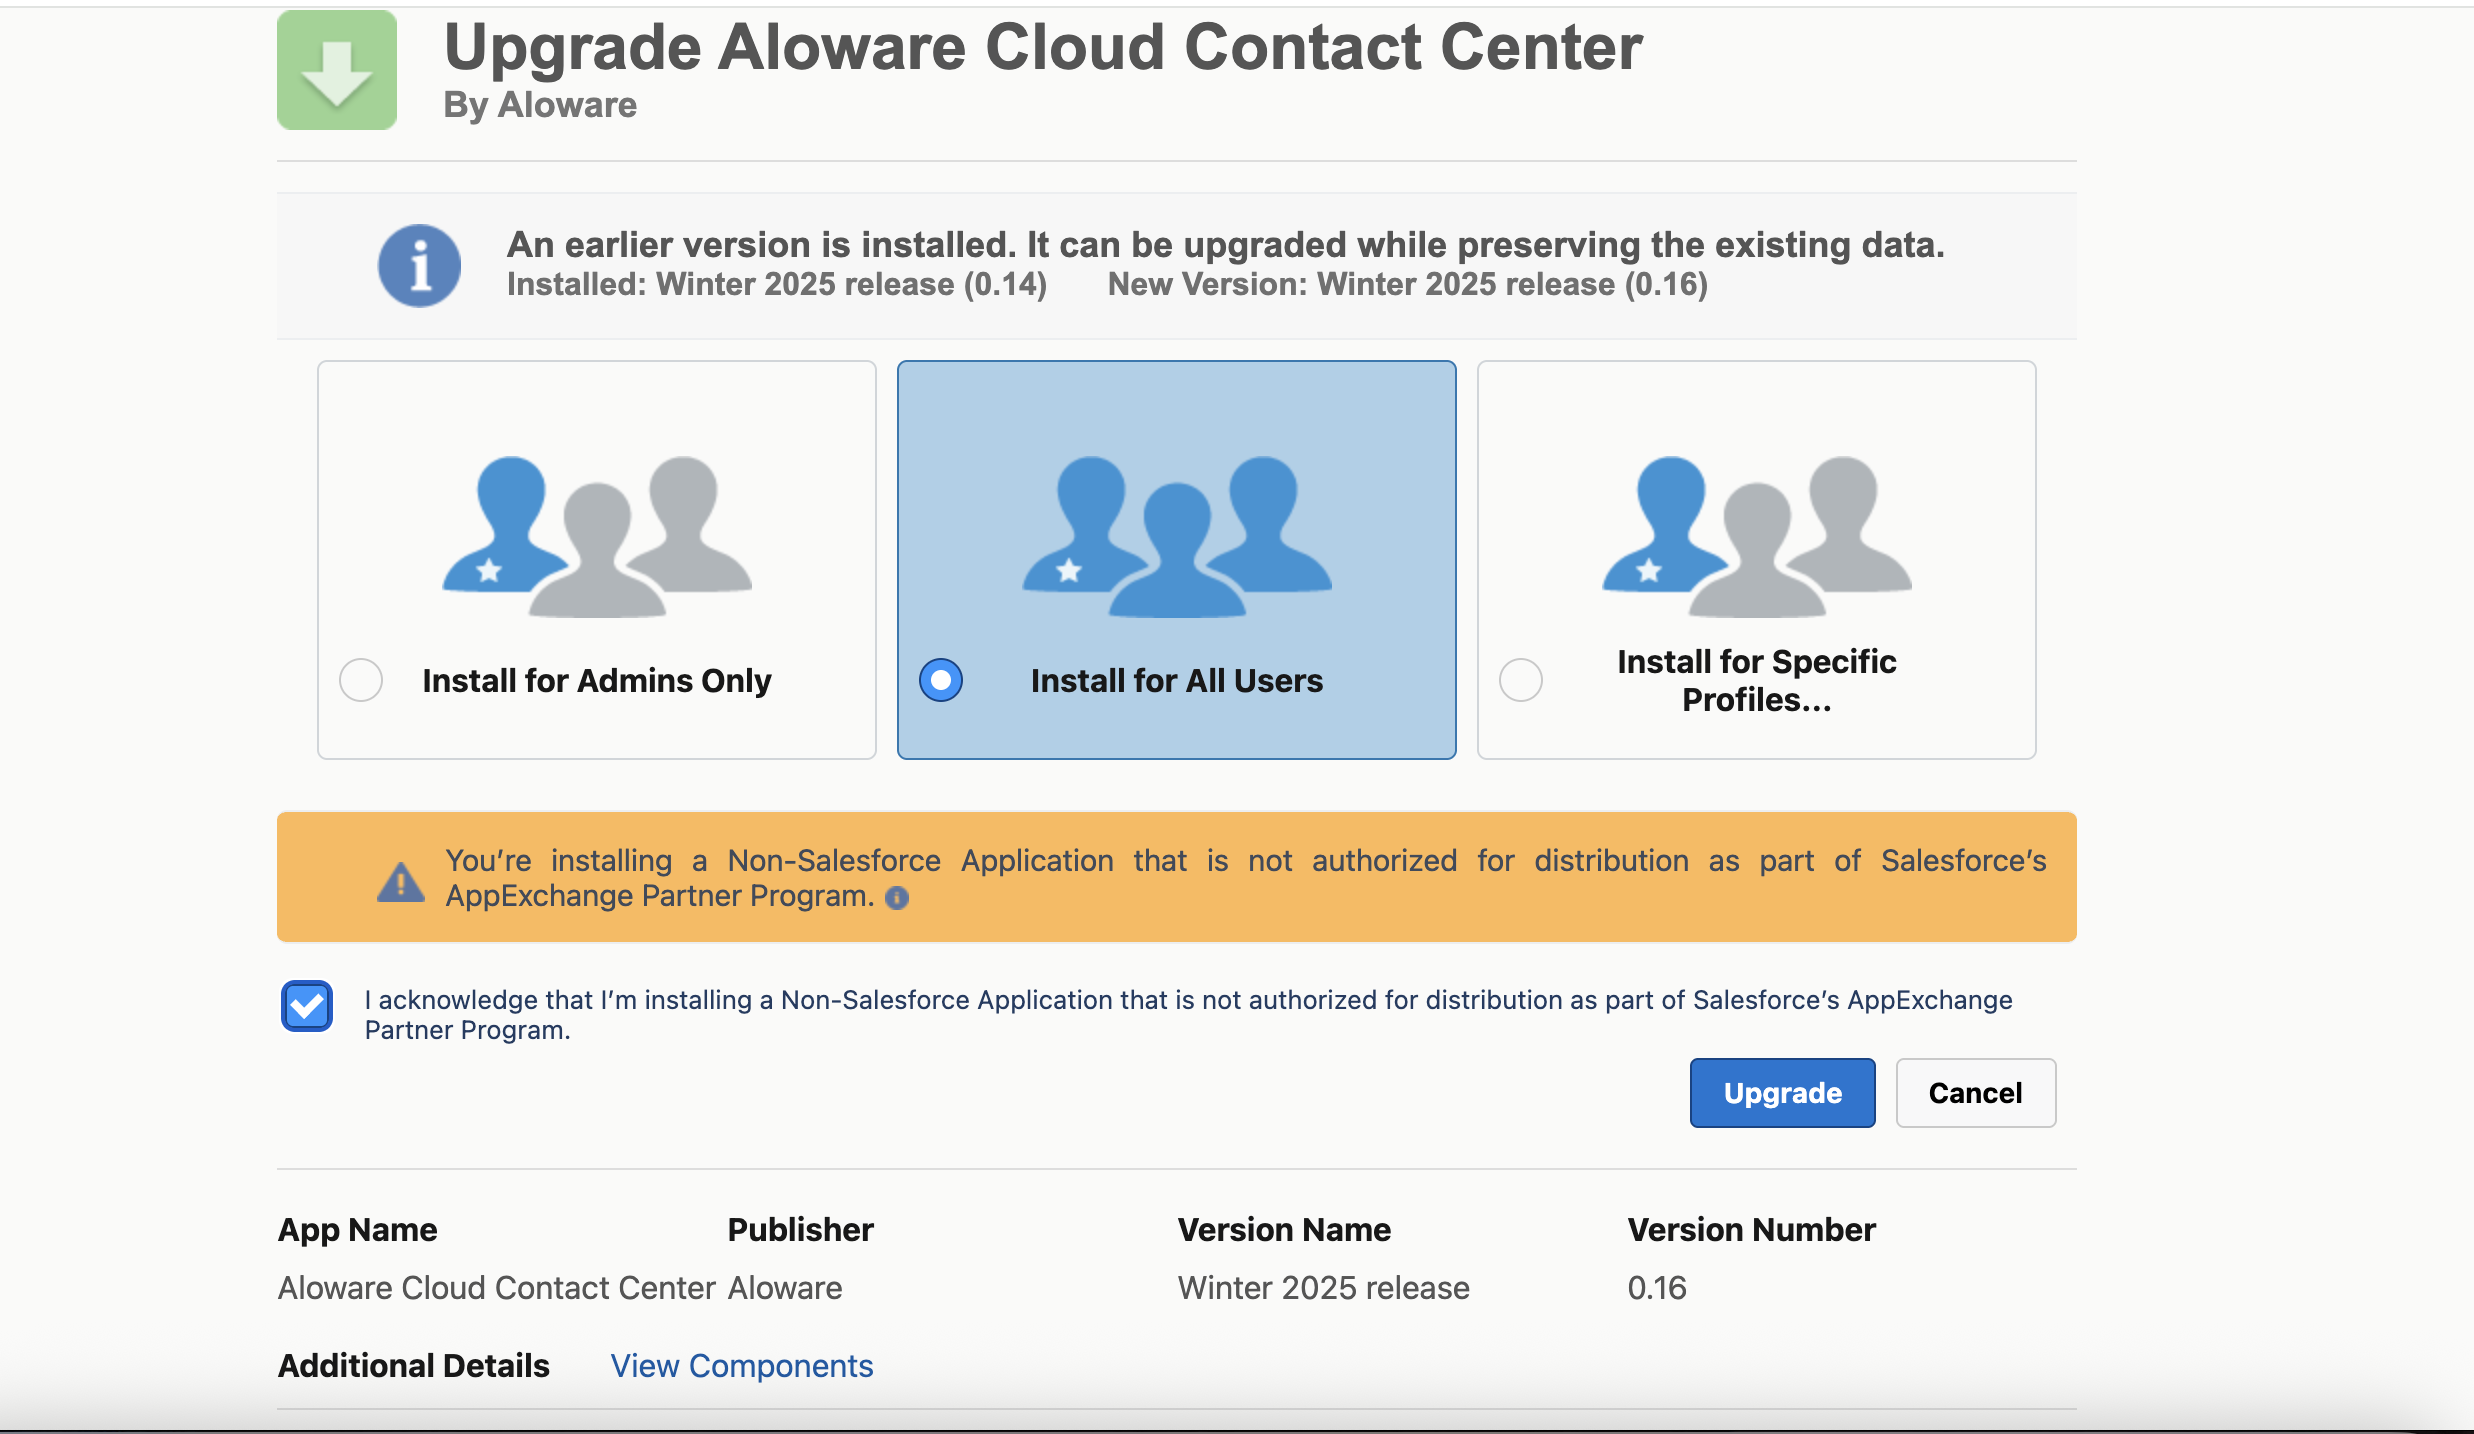
Task: Click the warning triangle icon
Action: click(401, 881)
